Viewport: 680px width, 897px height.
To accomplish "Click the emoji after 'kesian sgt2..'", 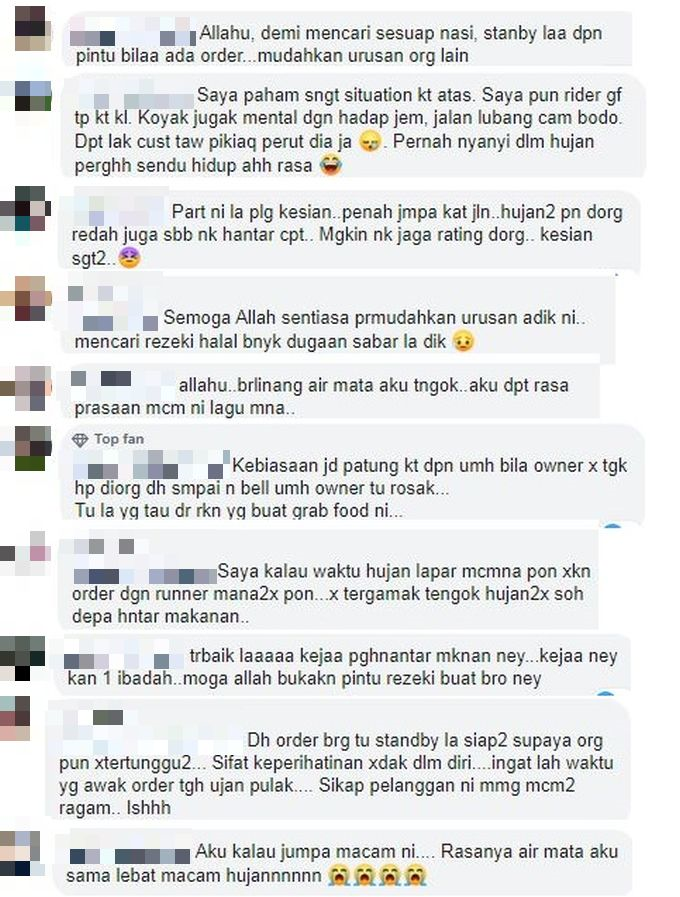I will point(129,258).
